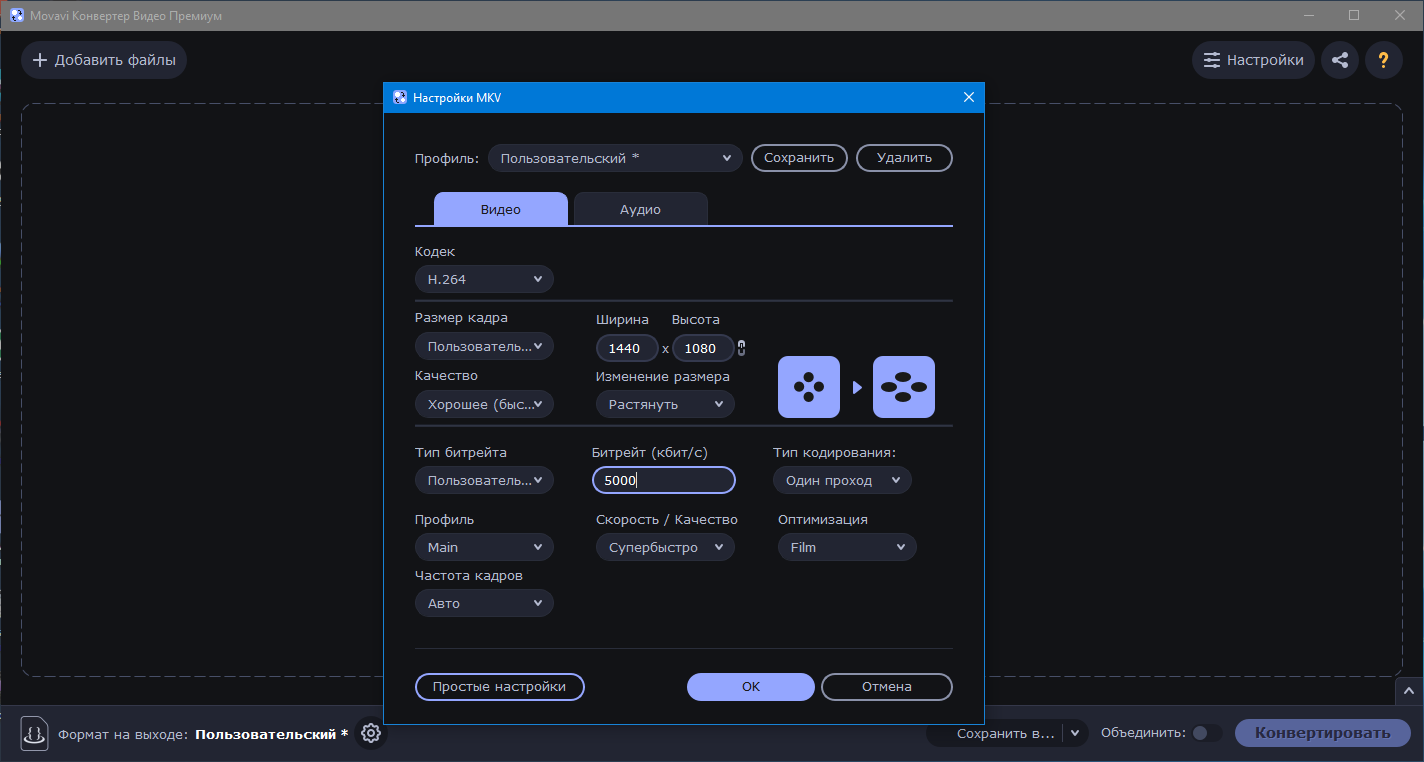
Task: Toggle the Объединить merge switch
Action: coord(1207,733)
